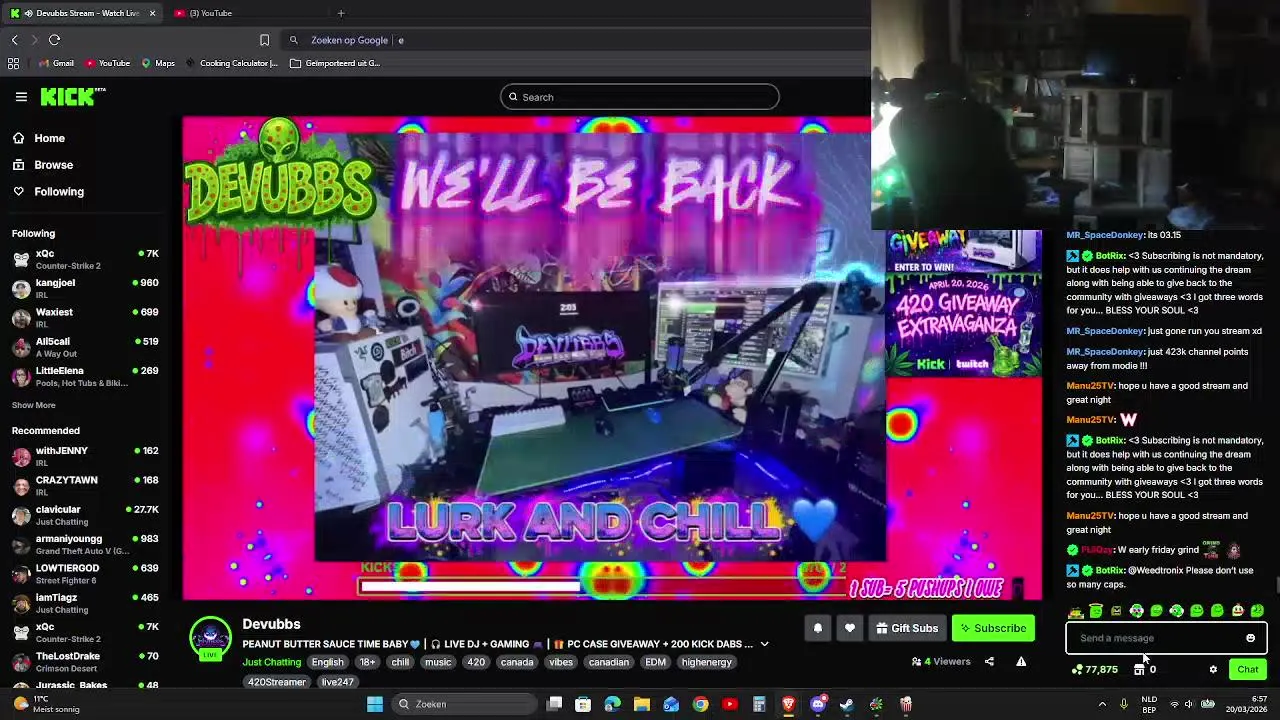Screen dimensions: 1280x720
Task: Select the English tag
Action: [327, 662]
